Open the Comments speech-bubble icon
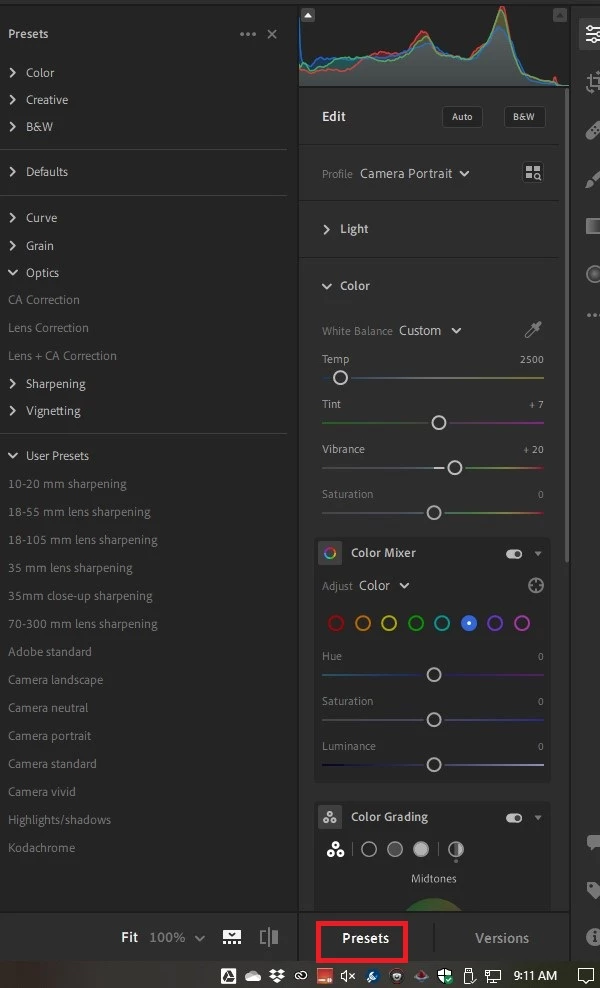The width and height of the screenshot is (600, 988). 592,842
